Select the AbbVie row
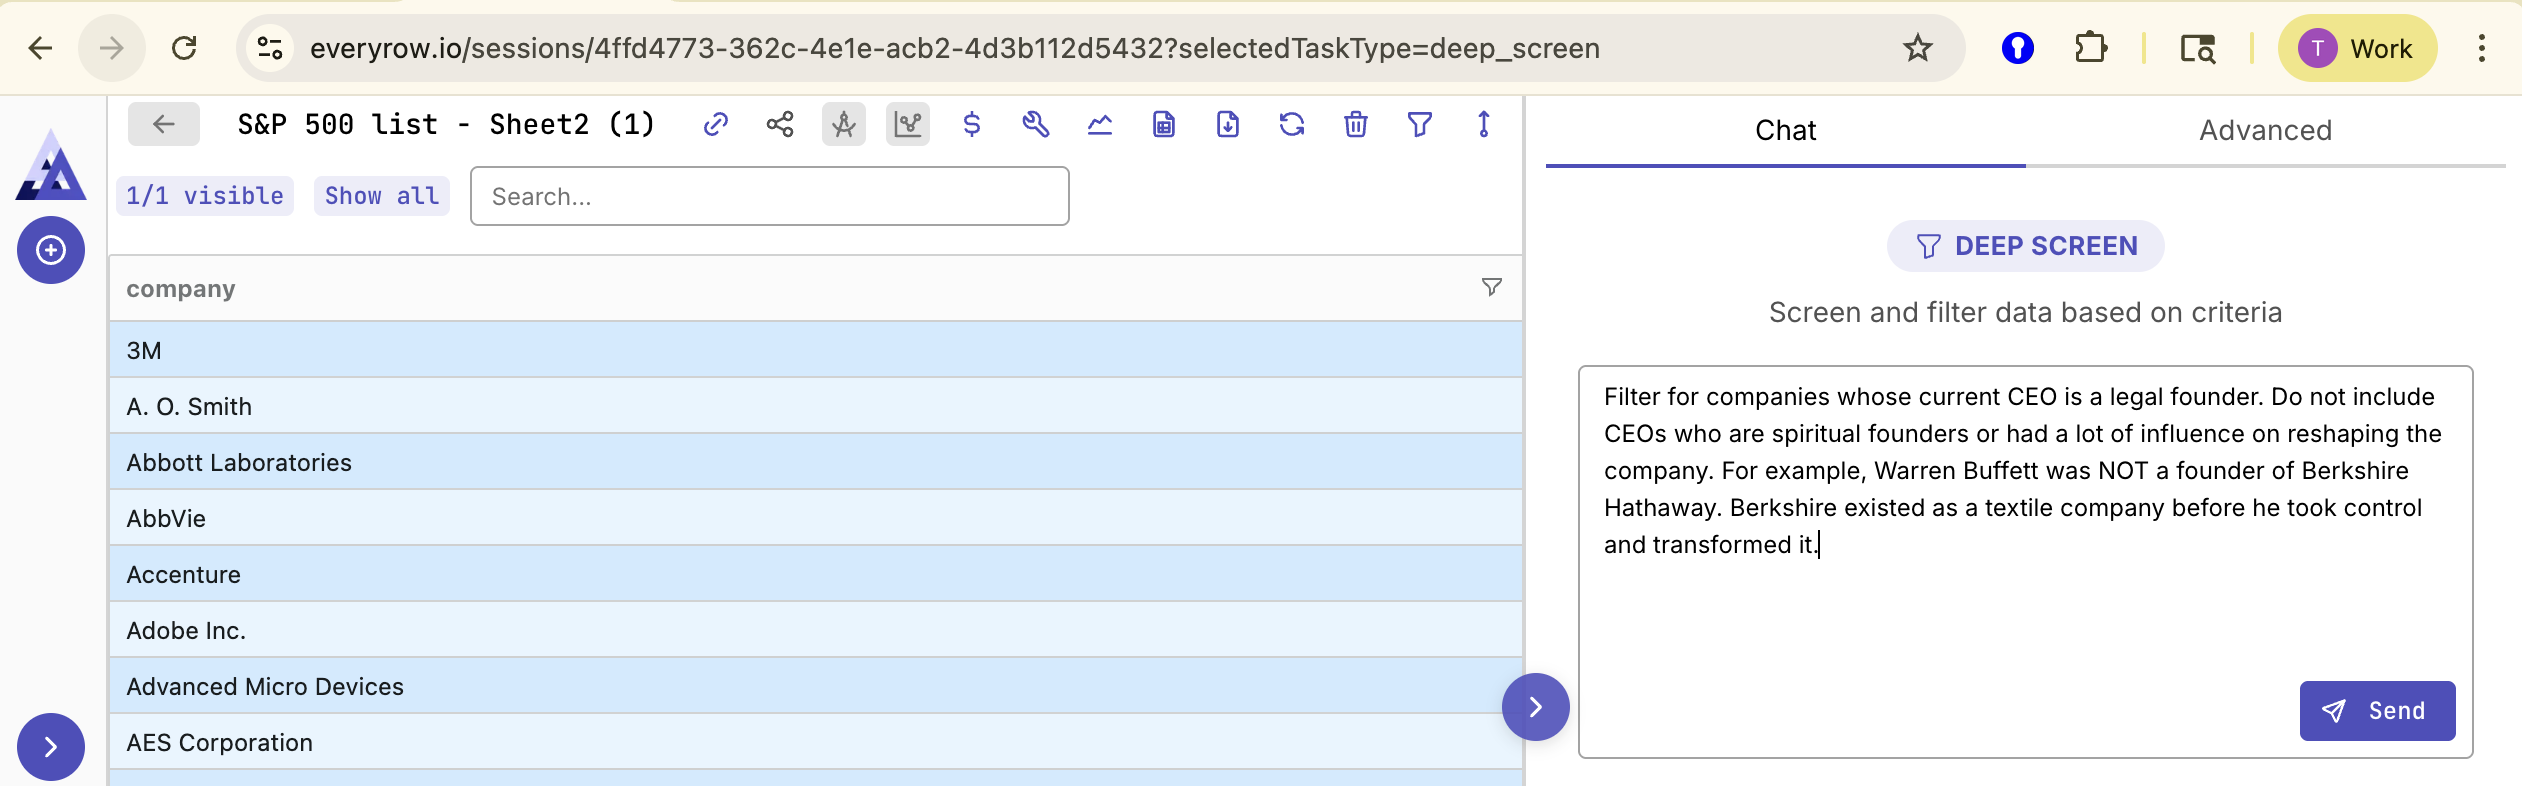 coord(816,518)
